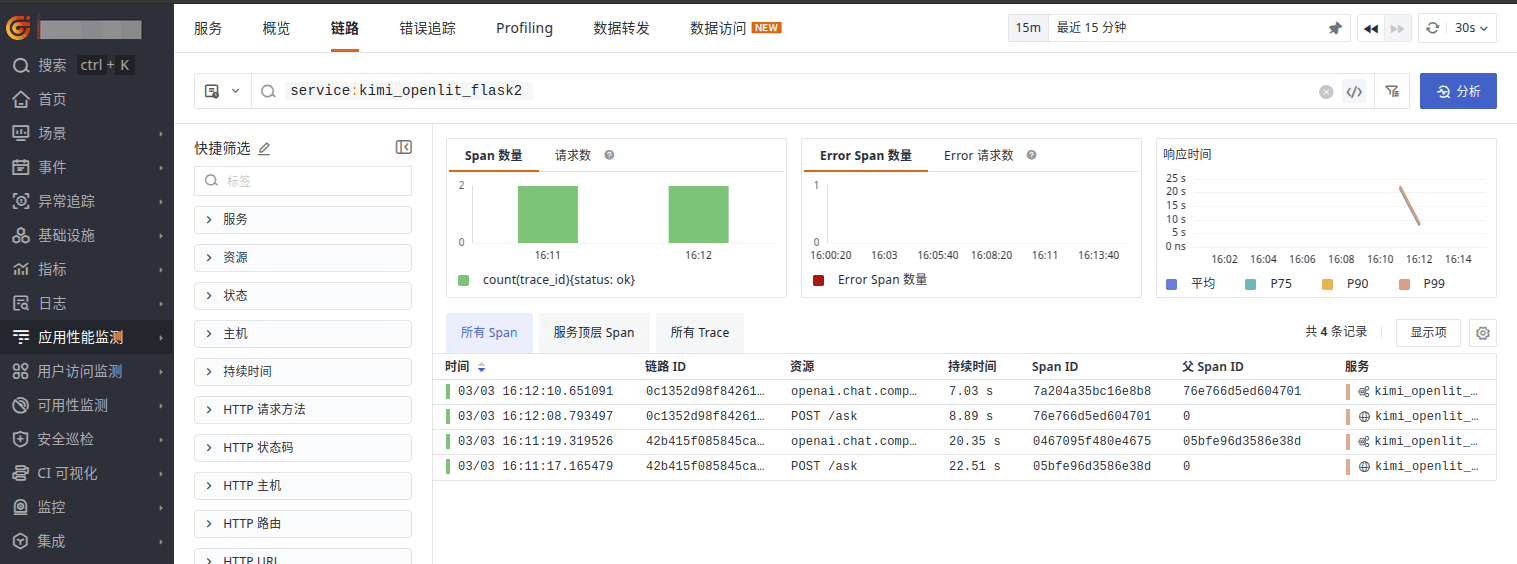Toggle the code view search mode button
This screenshot has height=564, width=1517.
(x=1354, y=91)
